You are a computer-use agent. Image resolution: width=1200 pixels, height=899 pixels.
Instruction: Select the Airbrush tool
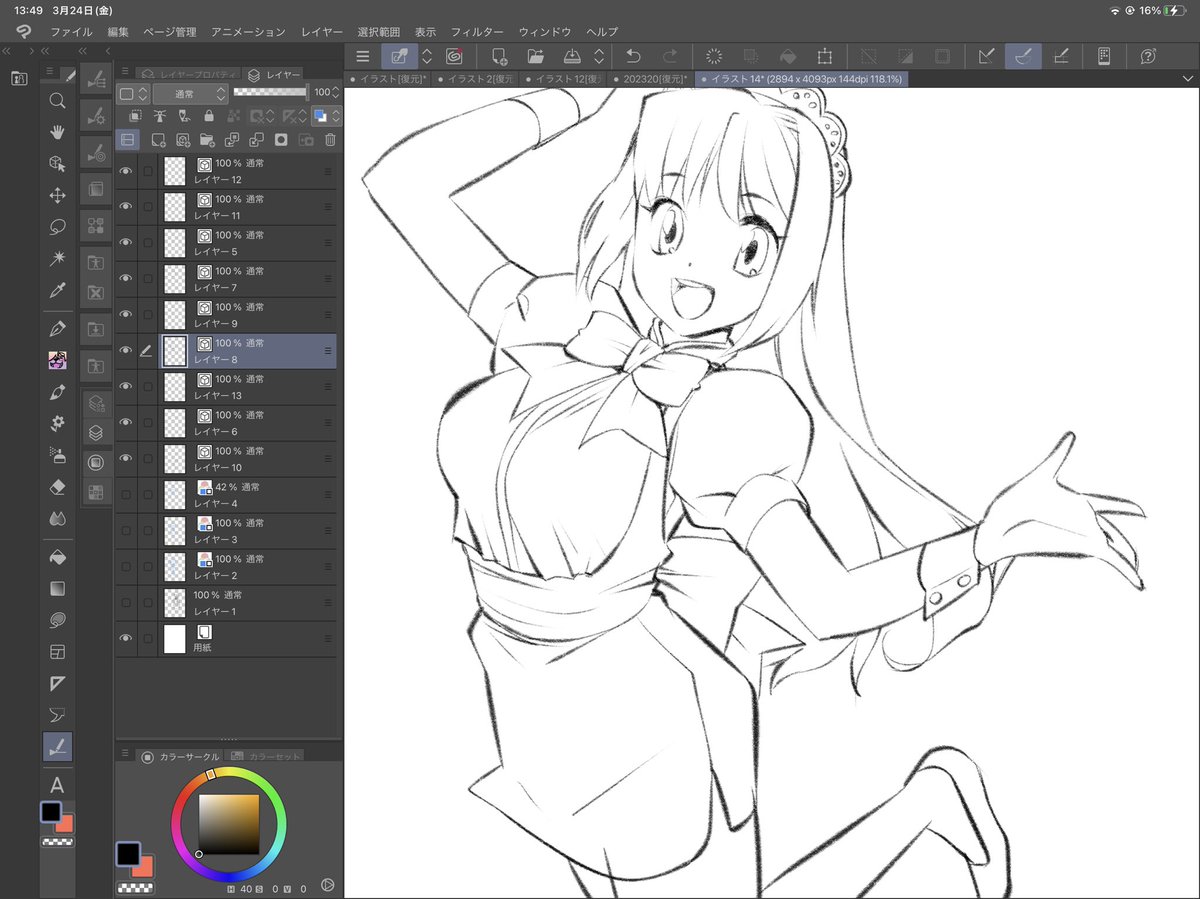57,456
